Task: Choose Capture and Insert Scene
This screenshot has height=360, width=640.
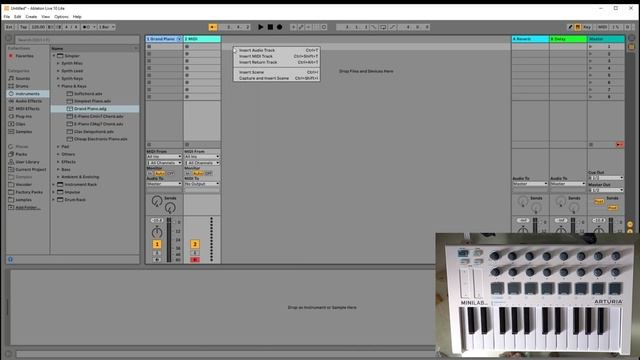Action: pos(277,78)
